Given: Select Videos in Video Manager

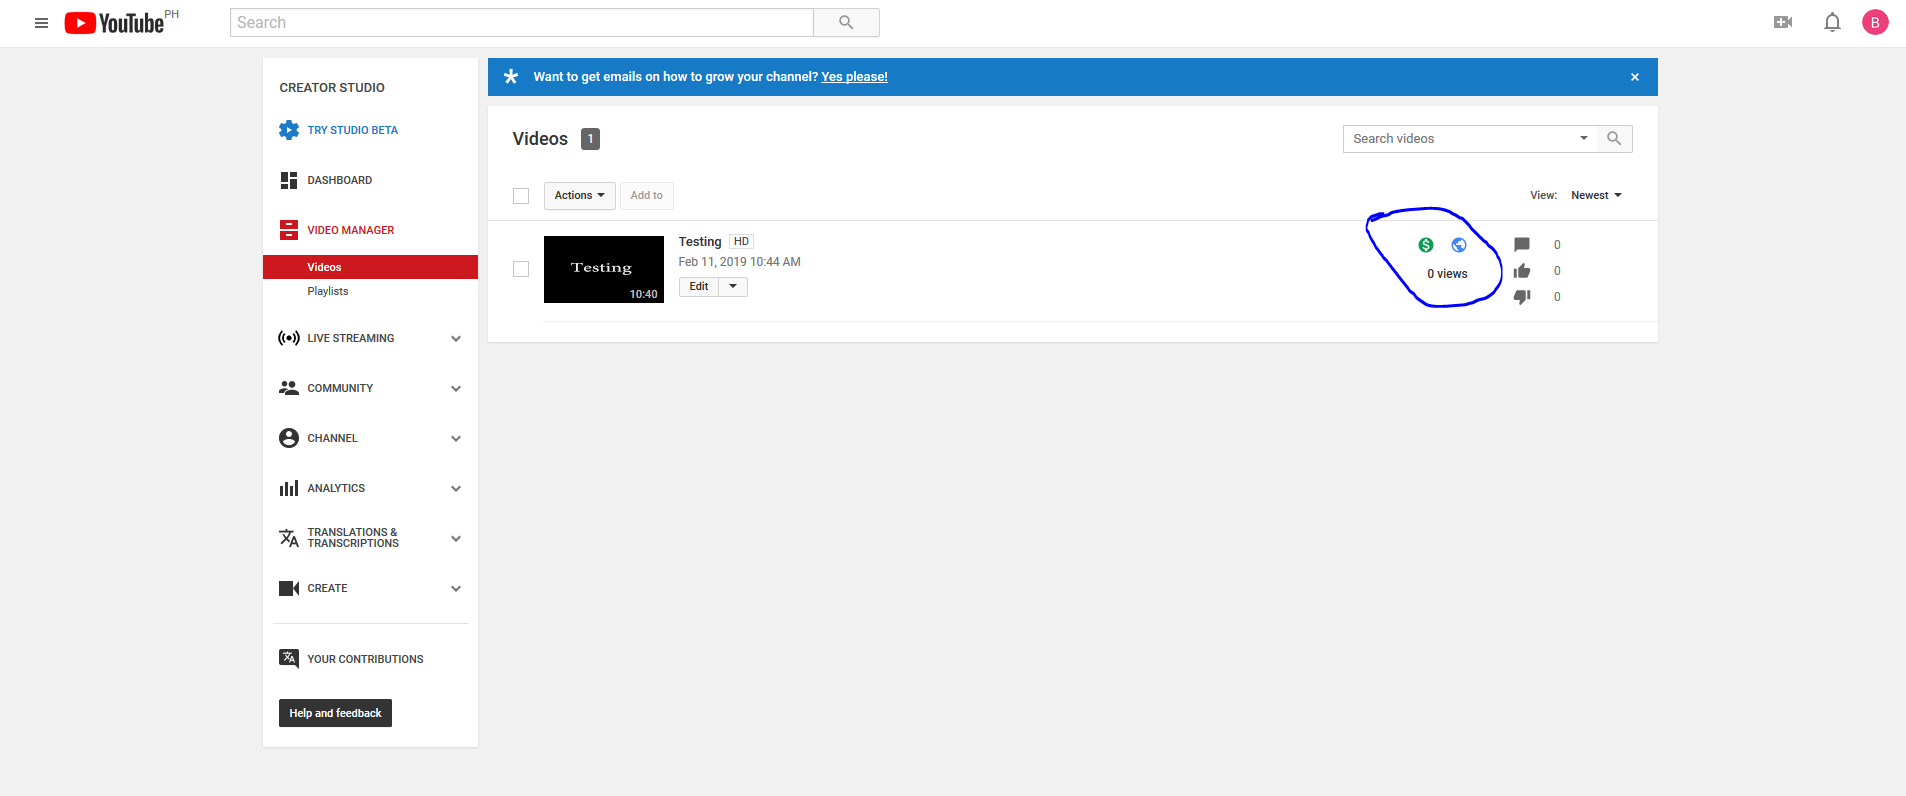Looking at the screenshot, I should coord(370,267).
